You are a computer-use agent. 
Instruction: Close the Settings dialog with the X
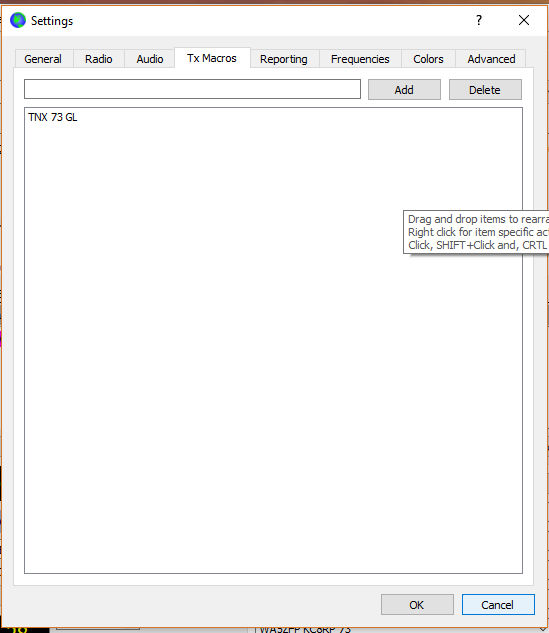pos(524,20)
